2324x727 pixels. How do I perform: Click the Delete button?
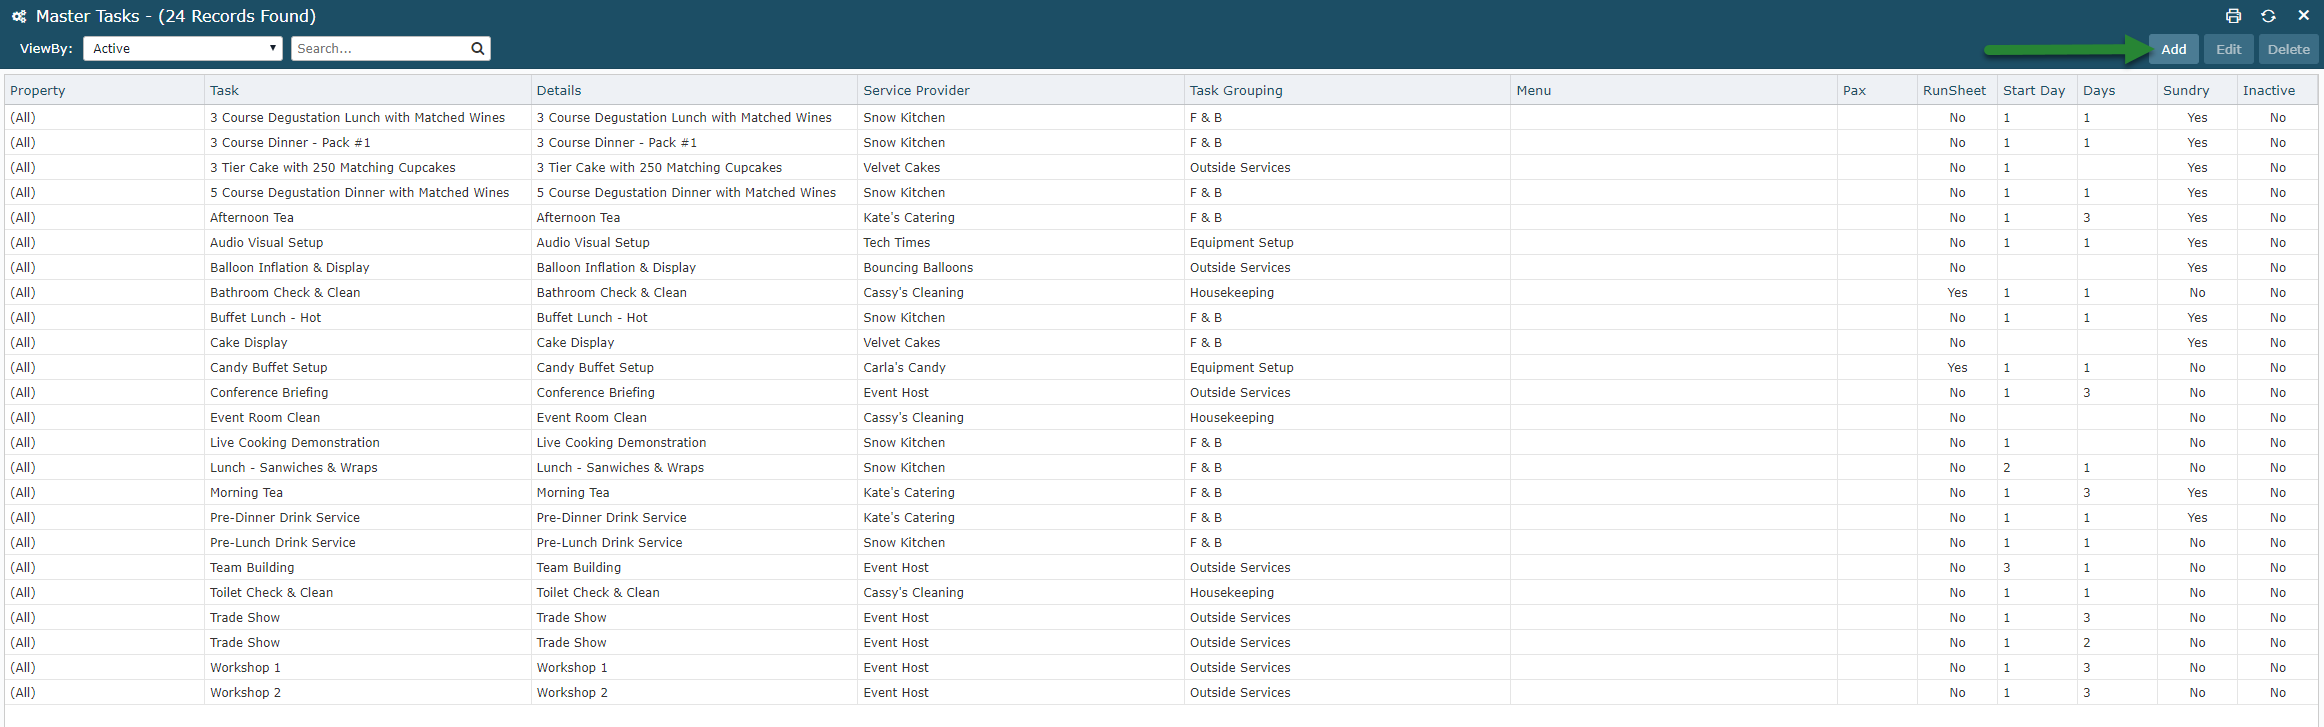pos(2288,49)
